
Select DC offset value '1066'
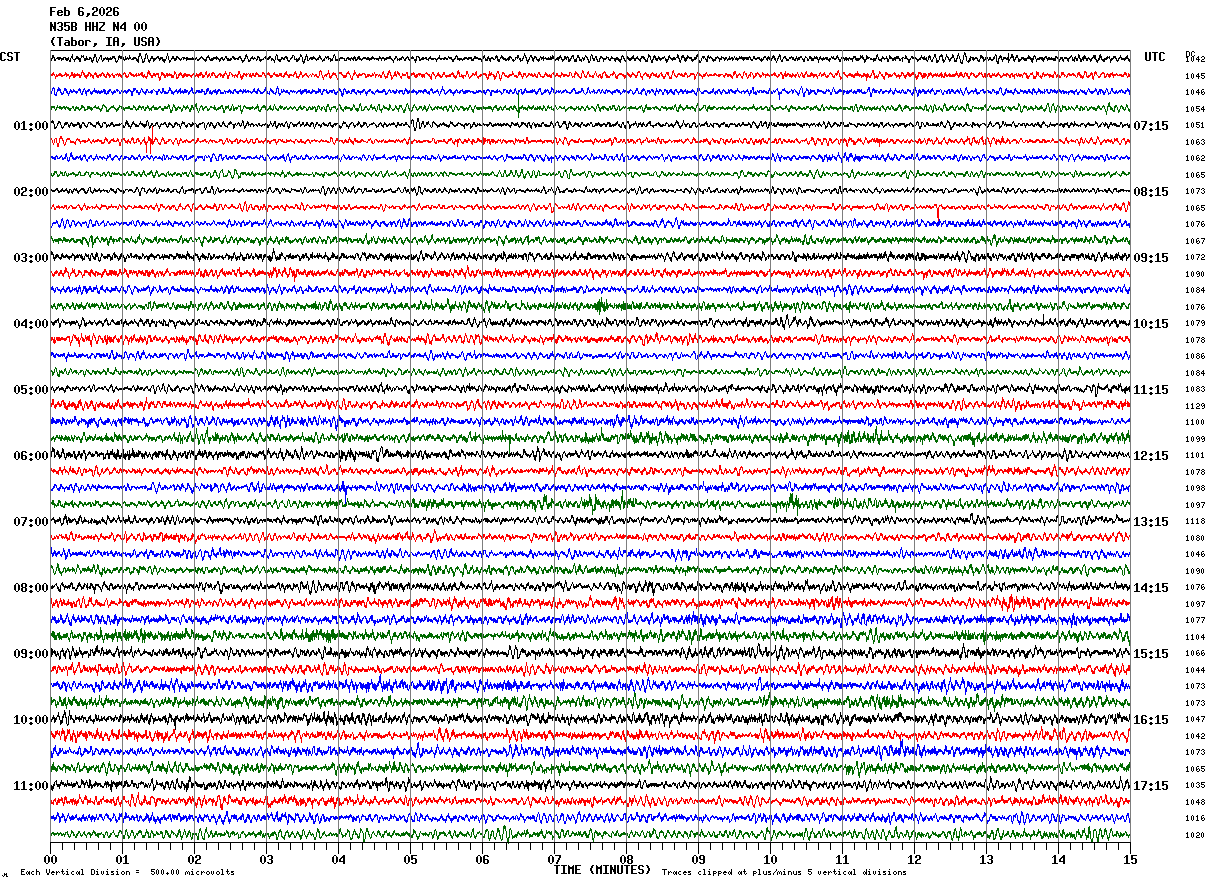pos(1195,654)
